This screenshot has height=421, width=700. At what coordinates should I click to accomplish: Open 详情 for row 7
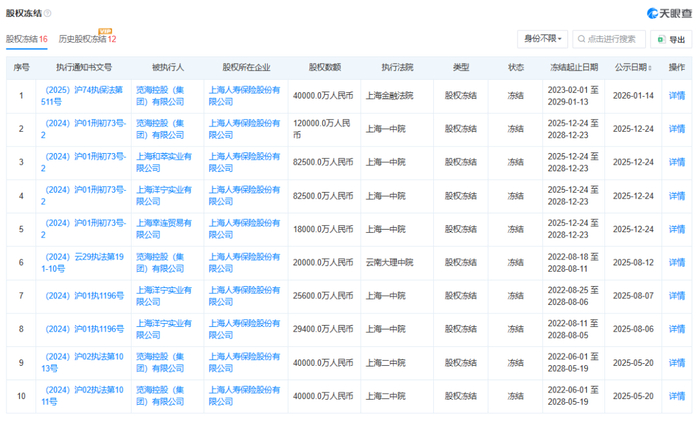coord(677,296)
